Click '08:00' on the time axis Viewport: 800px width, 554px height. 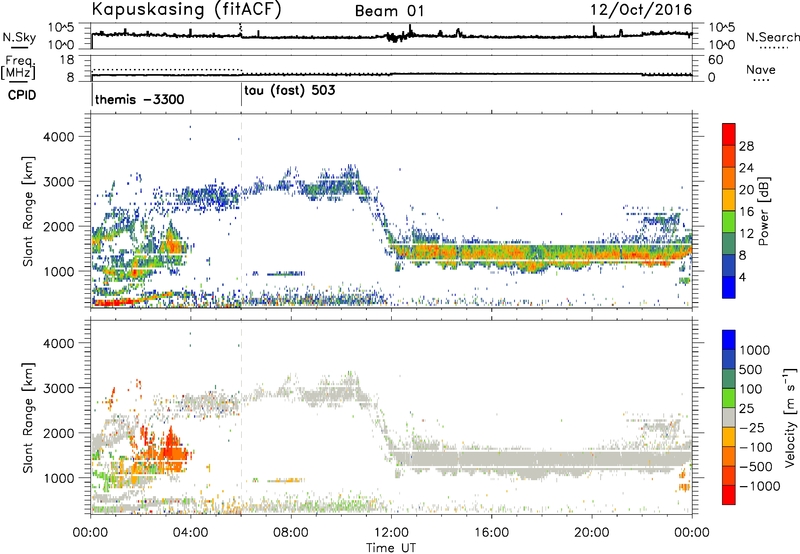click(291, 533)
